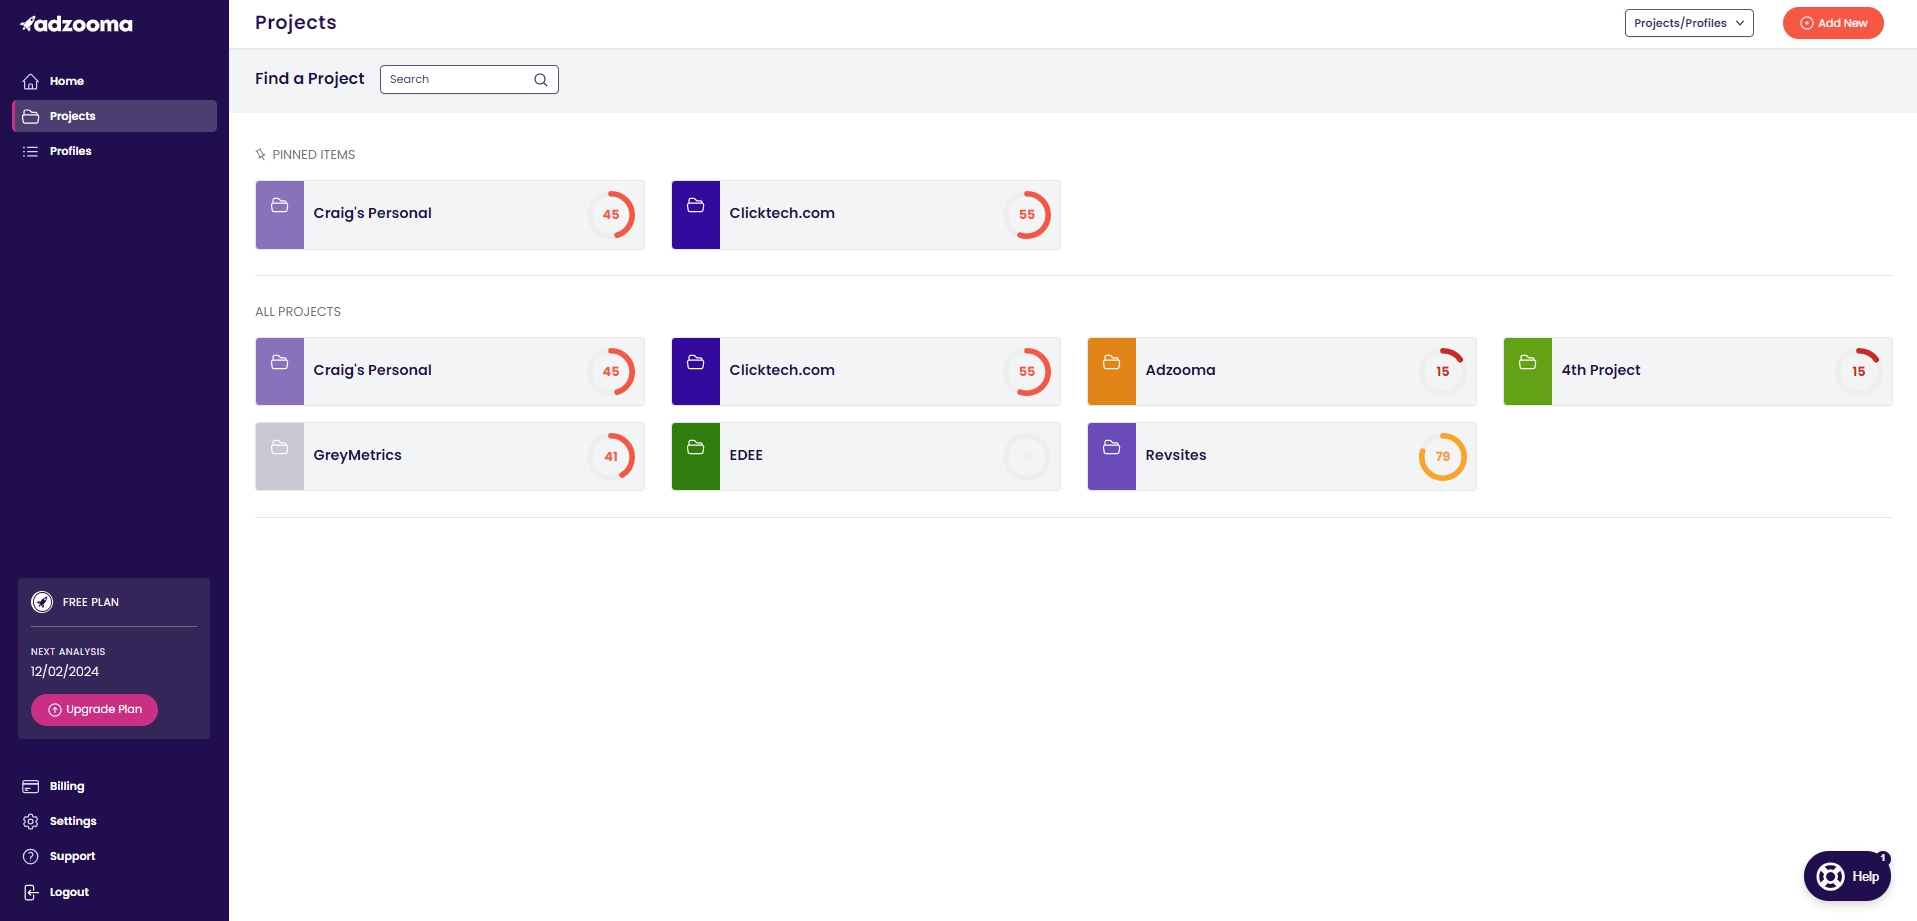
Task: Open the EDEE project name
Action: pyautogui.click(x=746, y=455)
